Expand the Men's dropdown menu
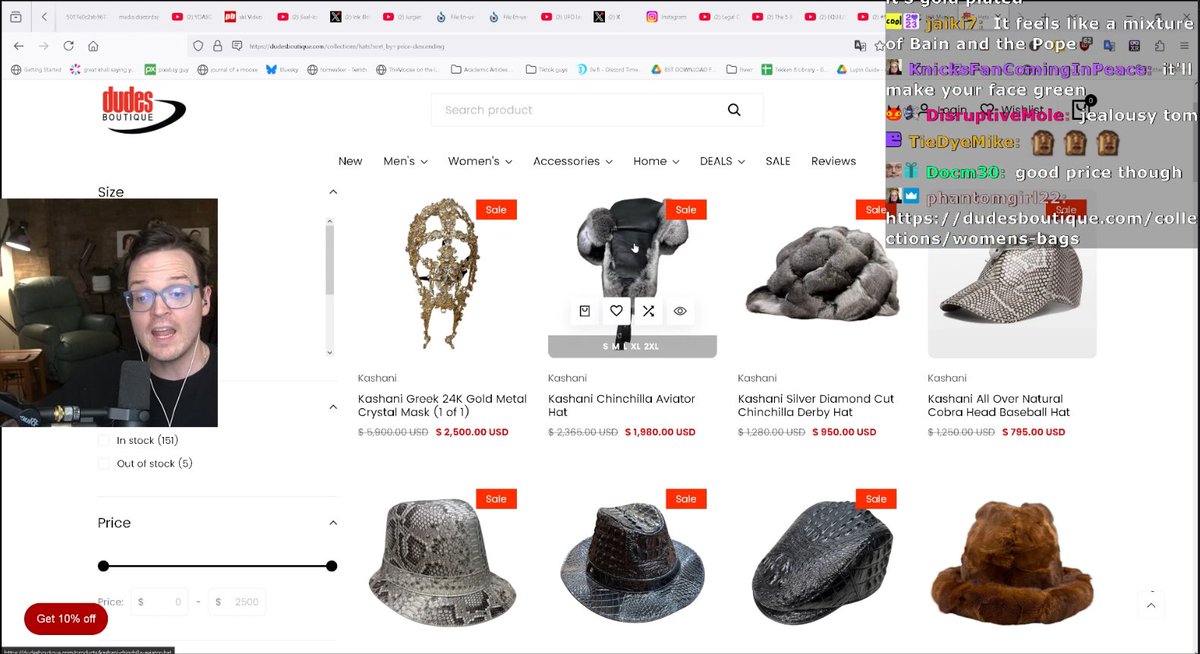1200x654 pixels. tap(405, 161)
